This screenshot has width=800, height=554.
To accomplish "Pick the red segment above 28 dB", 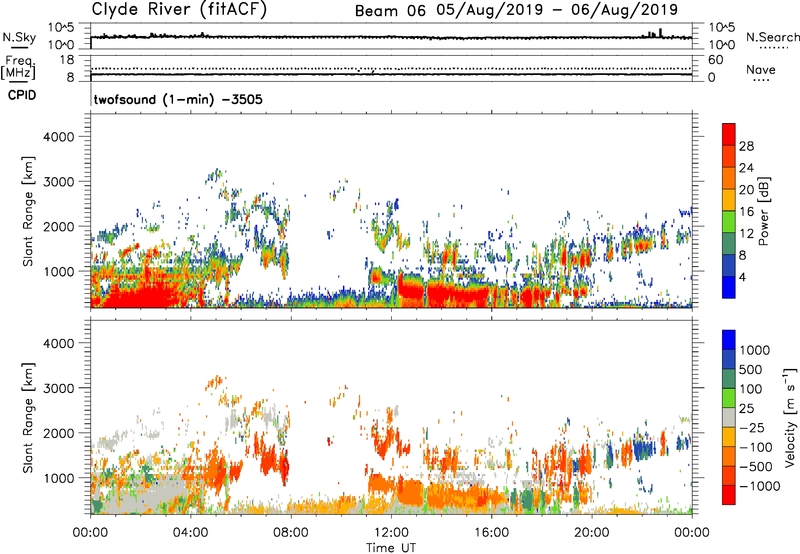I will 729,134.
